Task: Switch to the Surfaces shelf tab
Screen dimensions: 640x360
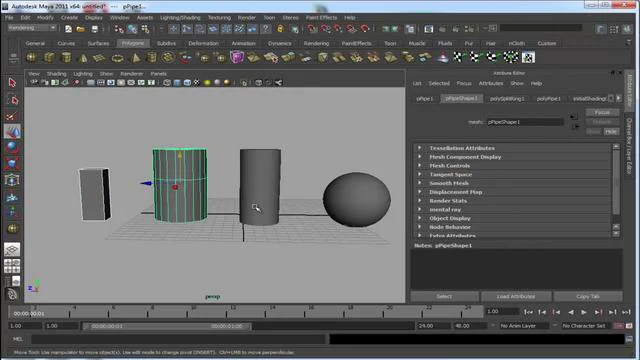Action: pyautogui.click(x=99, y=43)
